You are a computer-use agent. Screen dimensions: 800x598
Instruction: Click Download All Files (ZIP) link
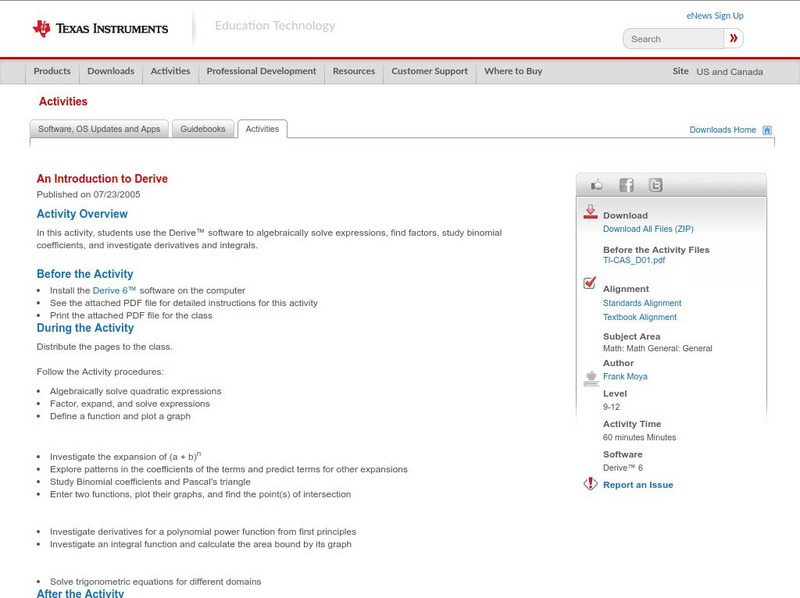(x=648, y=229)
